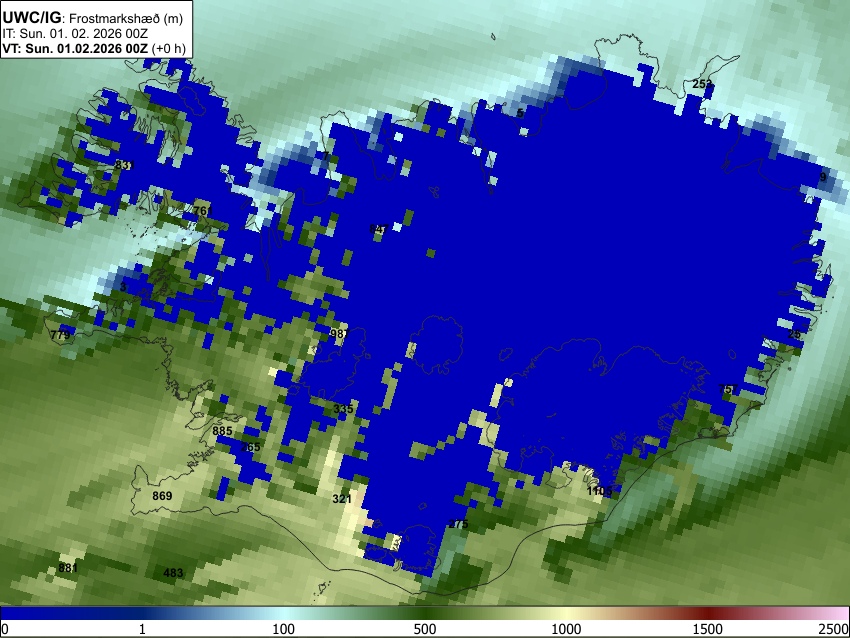This screenshot has width=850, height=638.
Task: Click the map value '265'
Action: click(250, 447)
